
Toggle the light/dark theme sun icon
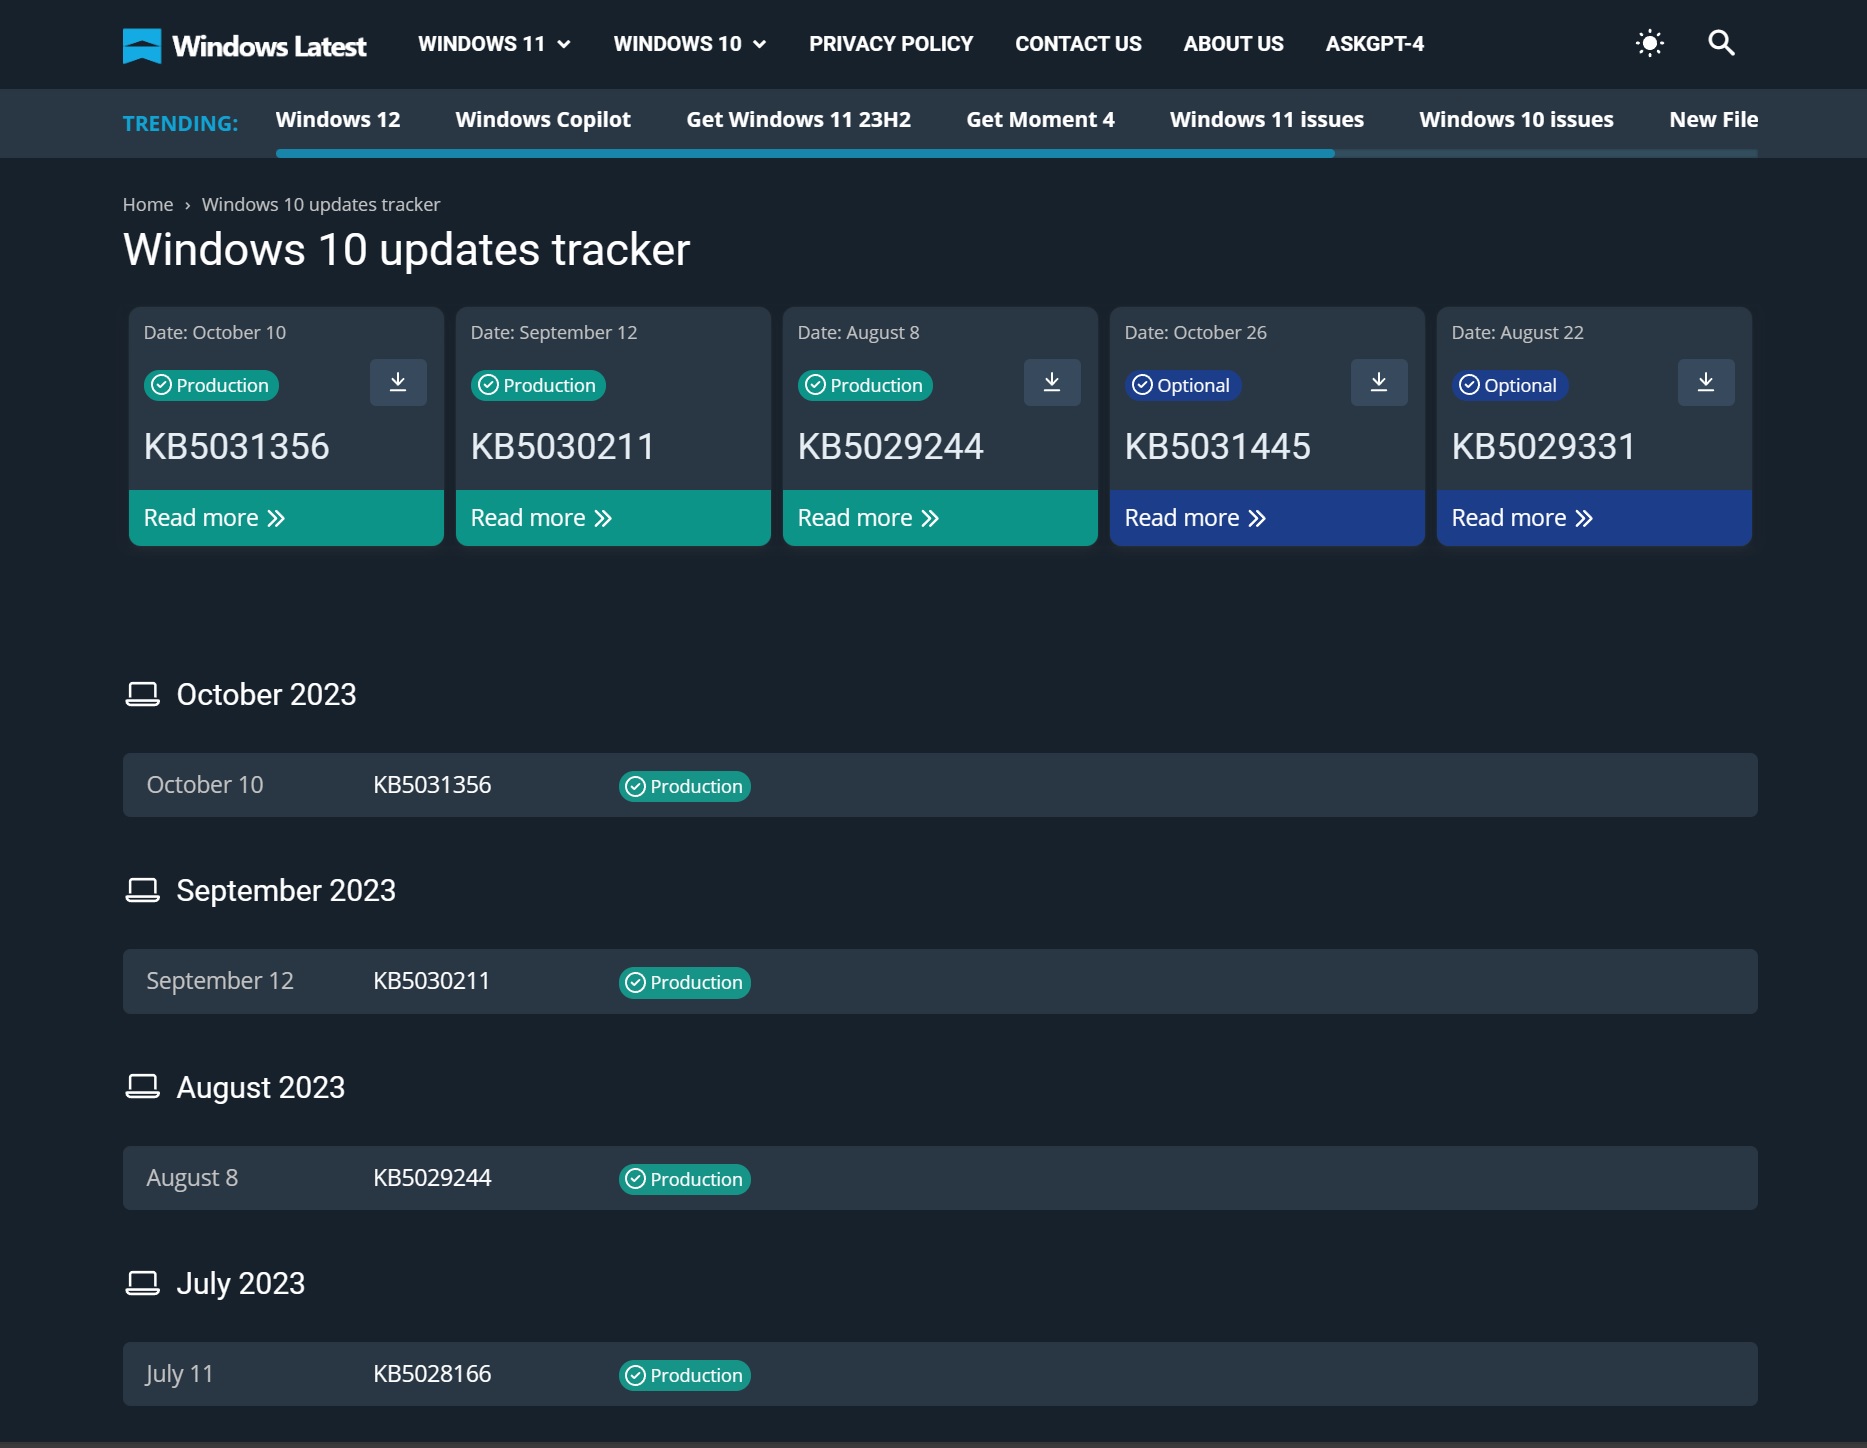coord(1649,43)
